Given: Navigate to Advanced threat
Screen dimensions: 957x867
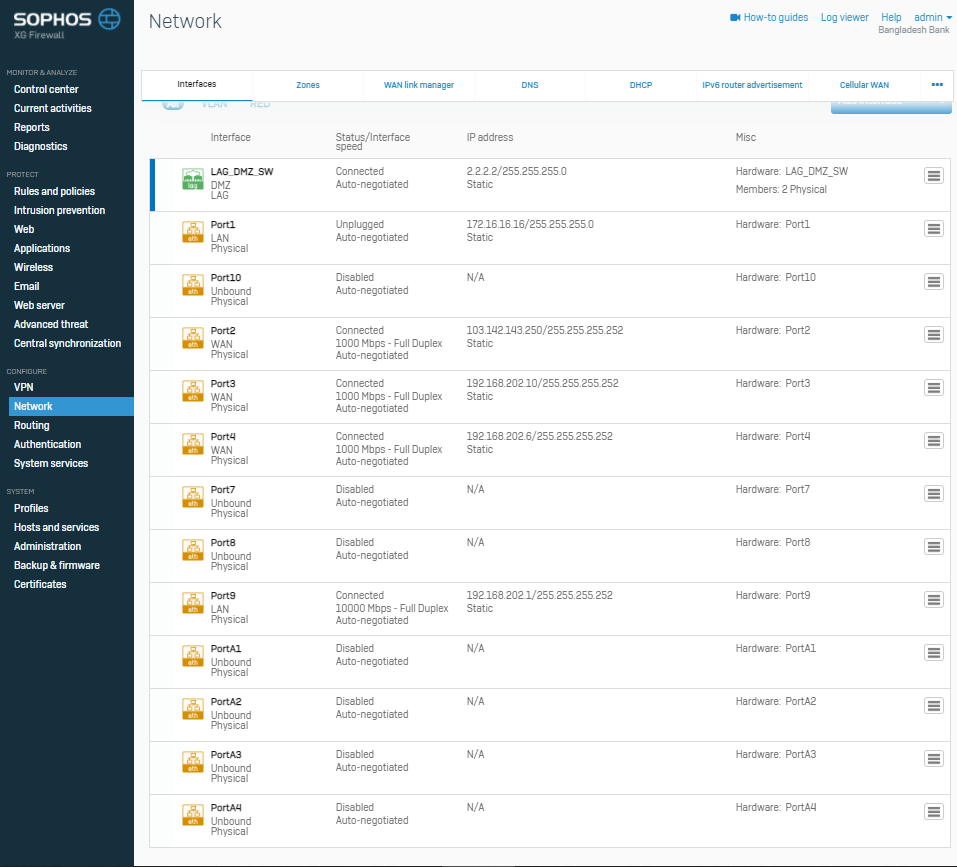Looking at the screenshot, I should [x=51, y=324].
